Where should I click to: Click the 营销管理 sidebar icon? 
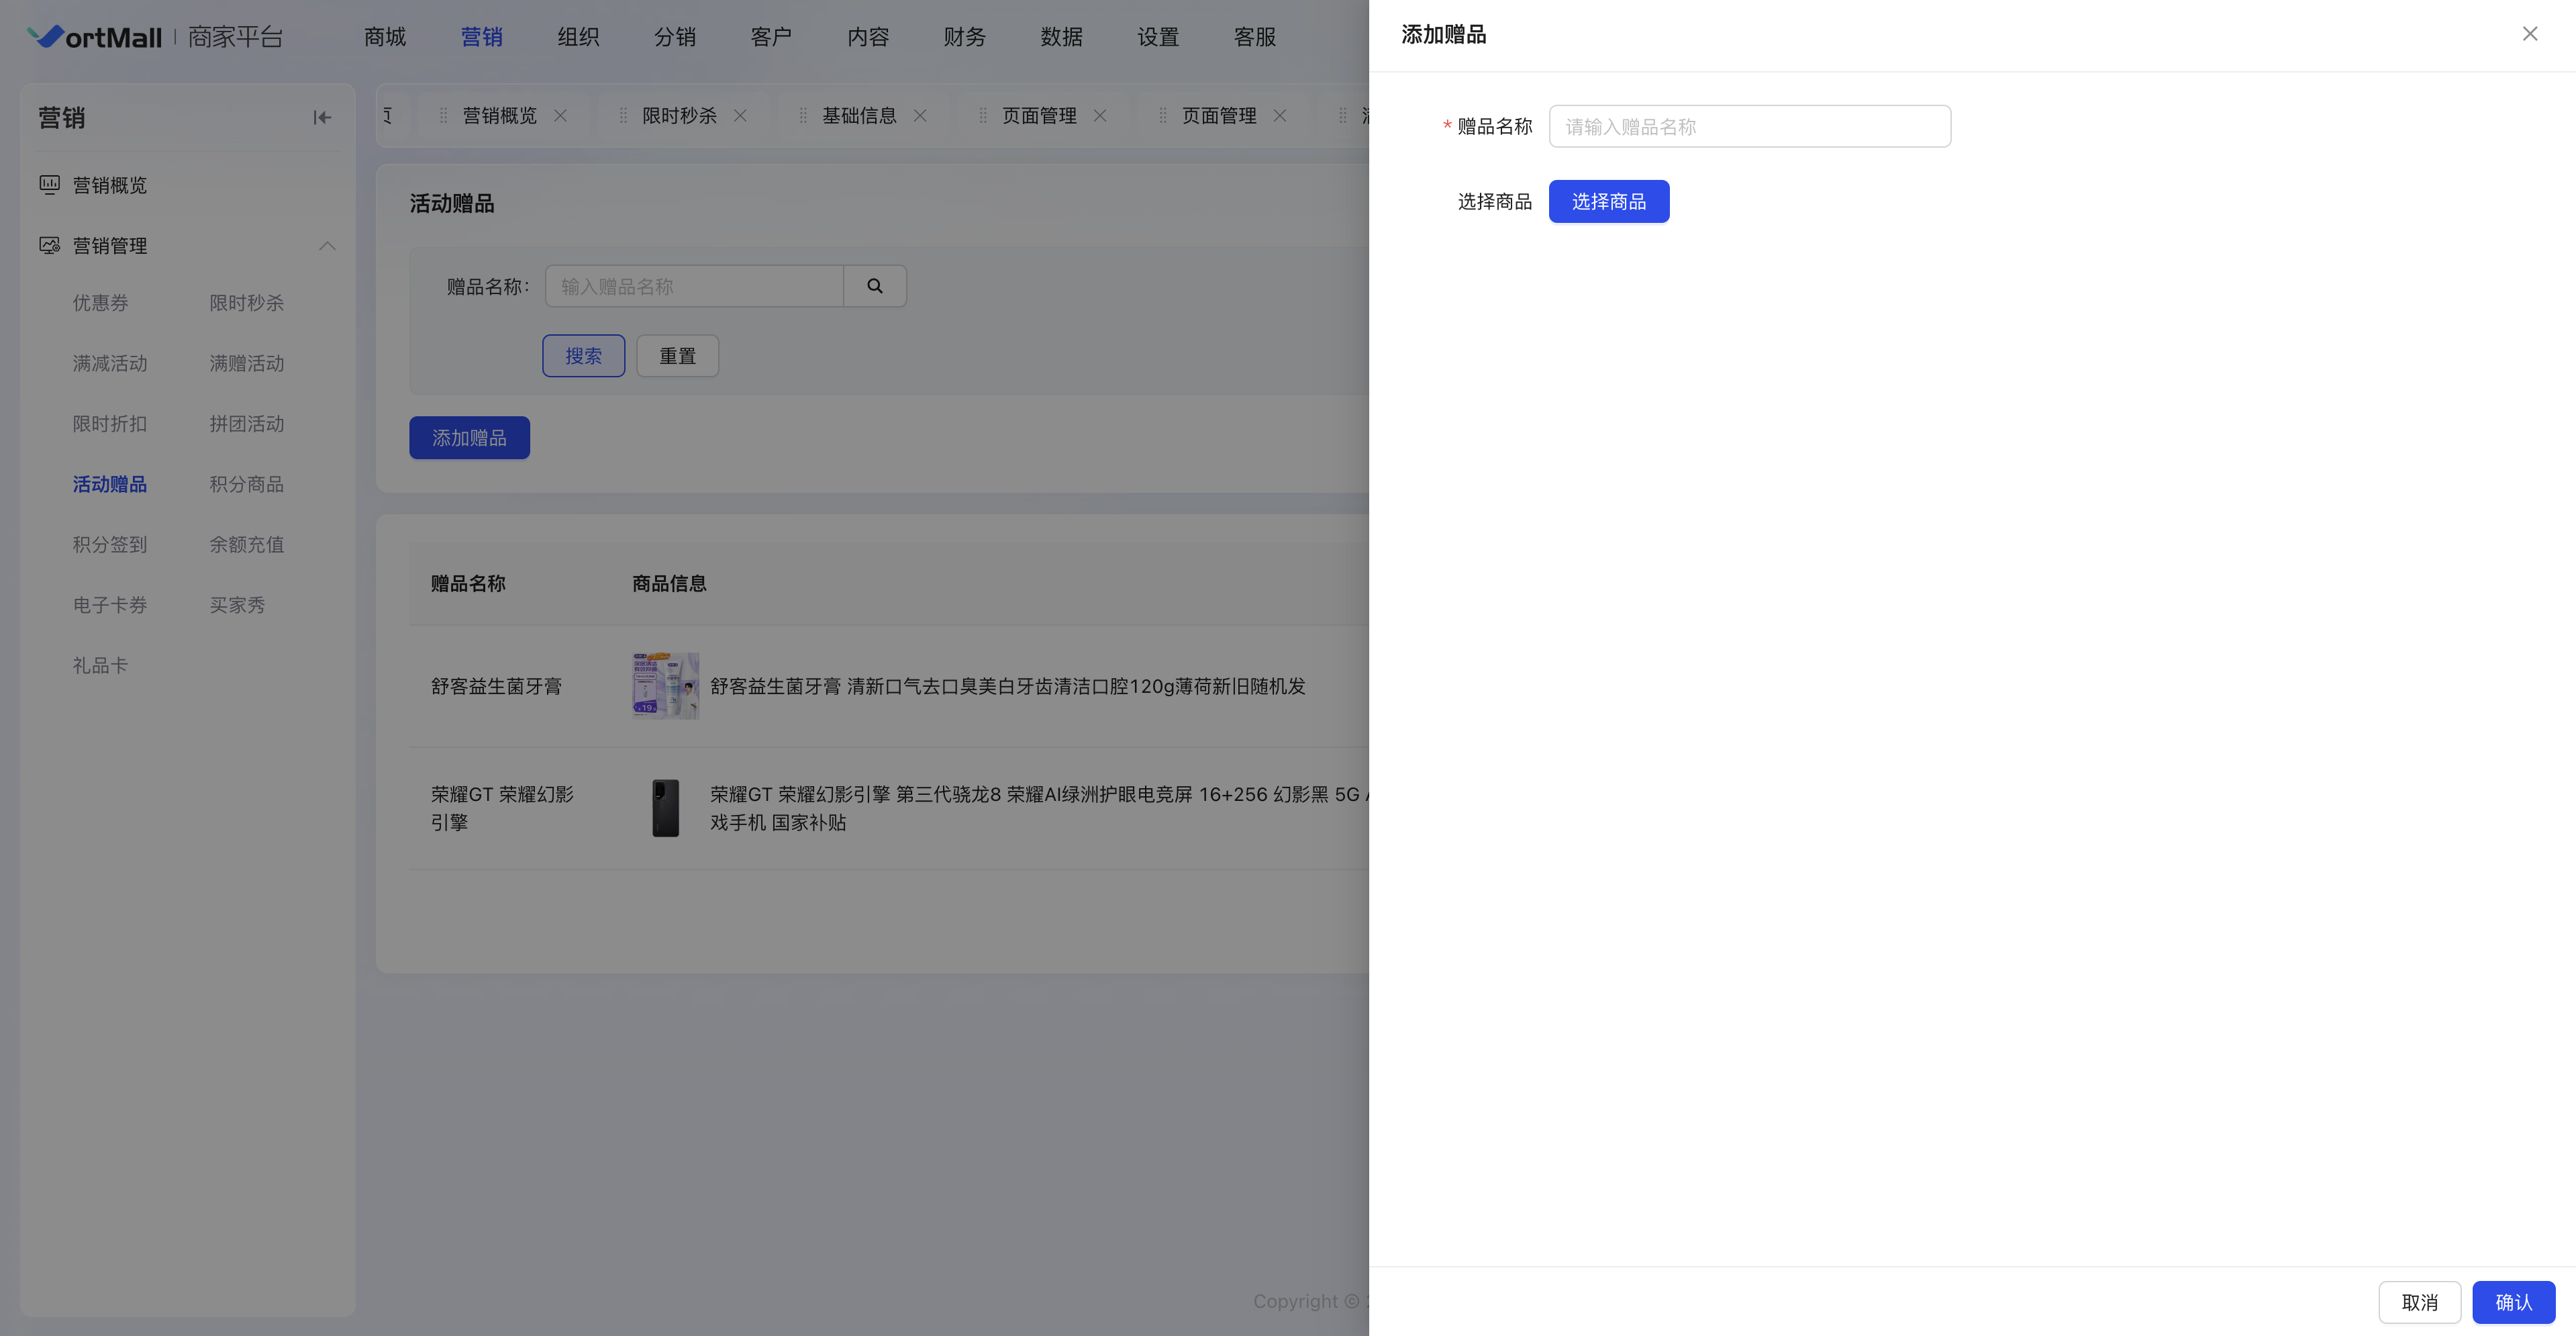(x=49, y=246)
